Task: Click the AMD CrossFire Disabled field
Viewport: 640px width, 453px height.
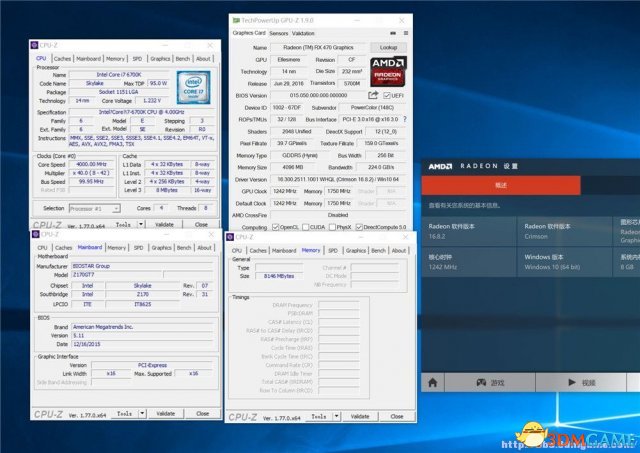Action: pos(338,215)
